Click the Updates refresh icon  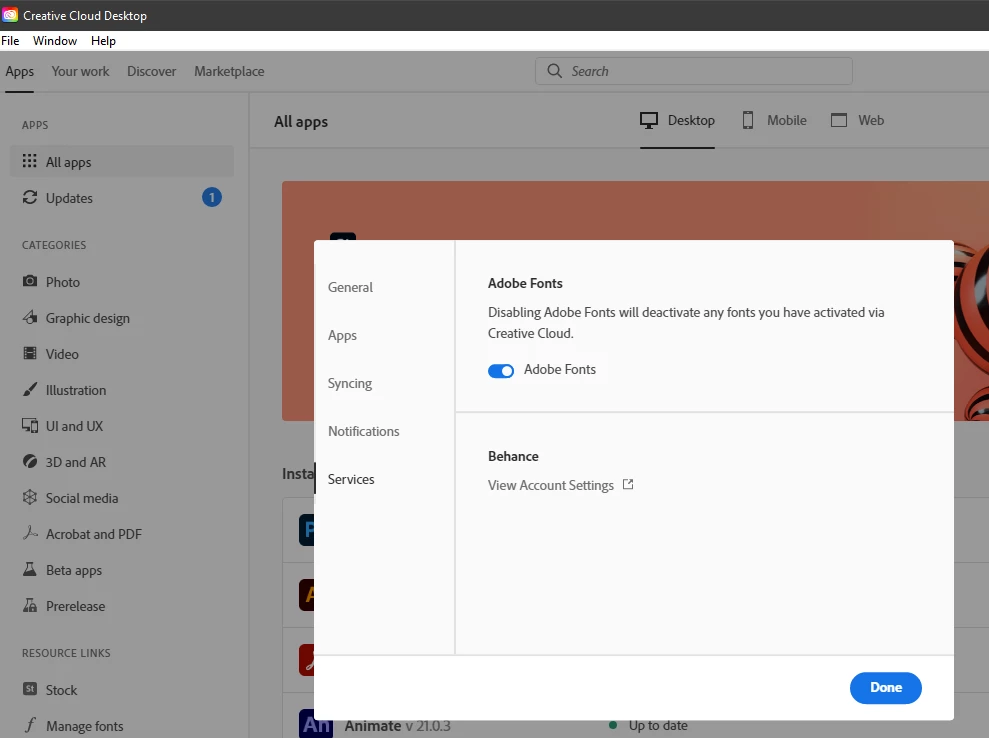click(30, 197)
